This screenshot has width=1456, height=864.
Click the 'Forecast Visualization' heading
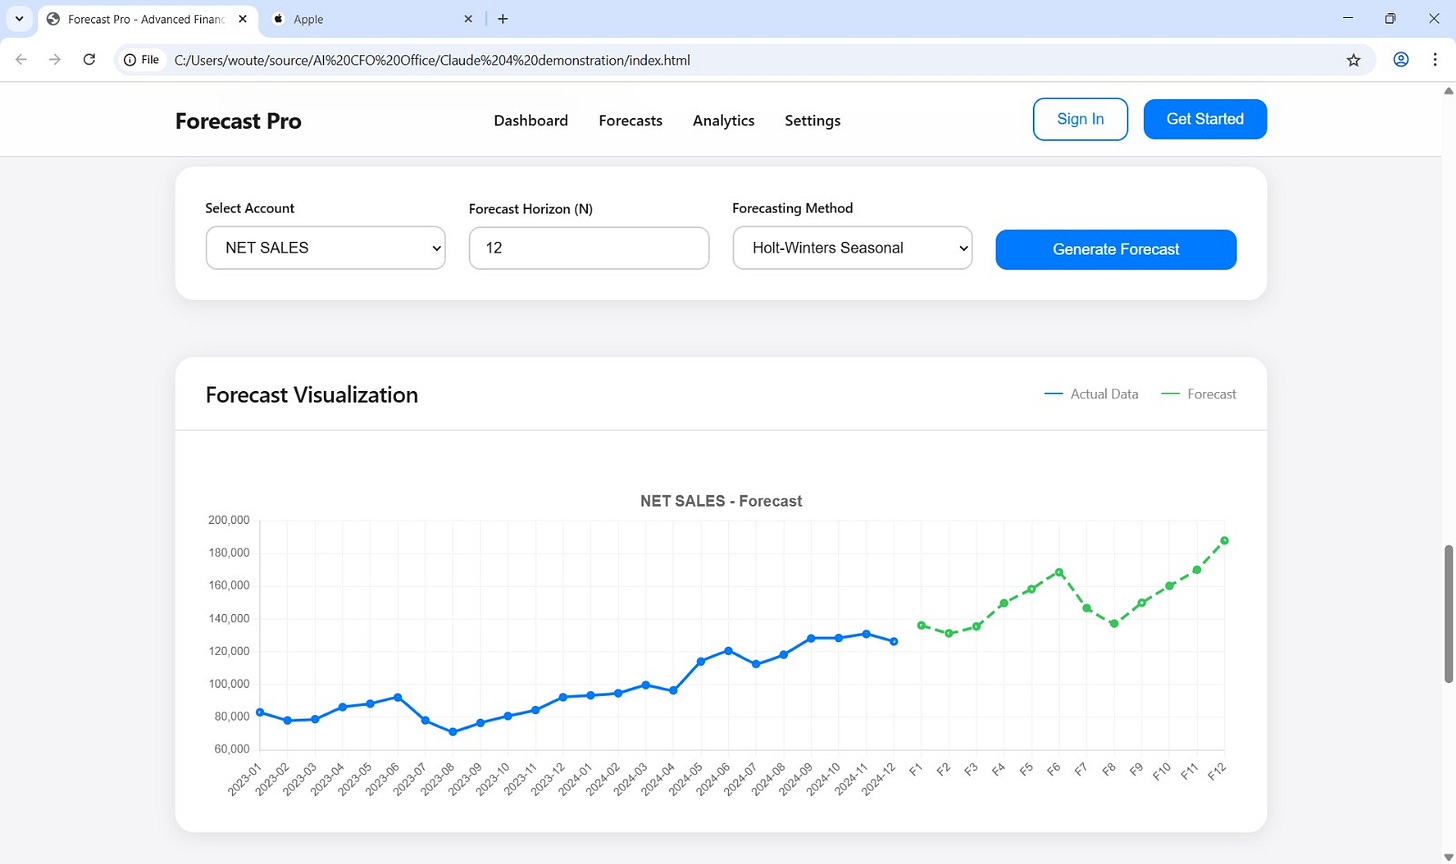coord(312,395)
